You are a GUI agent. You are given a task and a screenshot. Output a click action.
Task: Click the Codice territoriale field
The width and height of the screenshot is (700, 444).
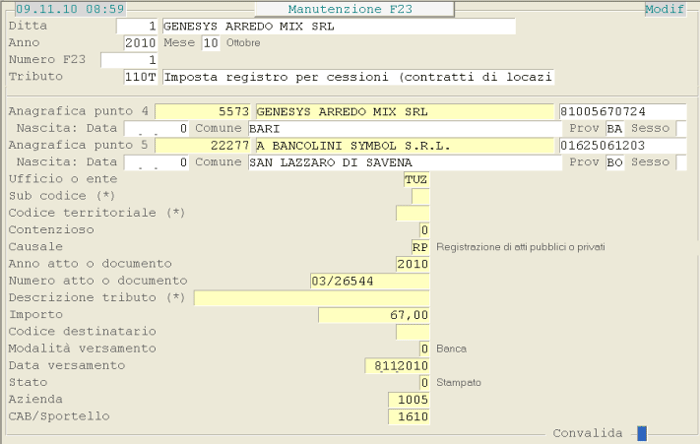(x=412, y=214)
